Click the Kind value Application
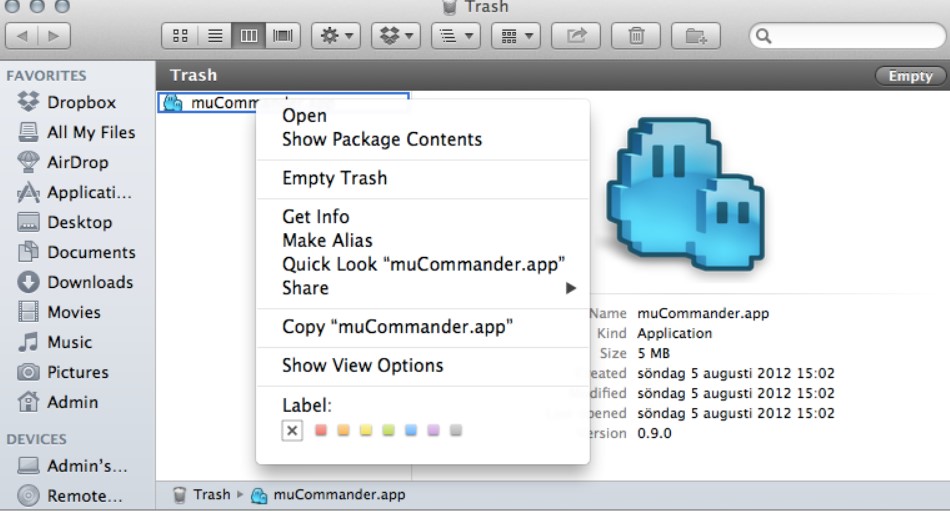 [x=674, y=333]
